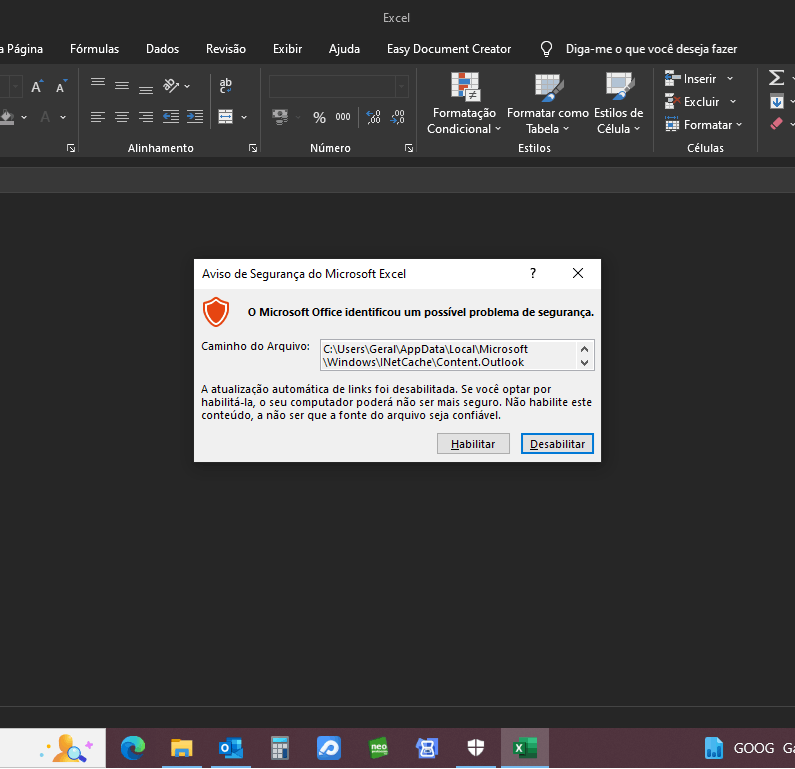Viewport: 795px width, 769px height.
Task: Toggle the thousands separator style
Action: (343, 117)
